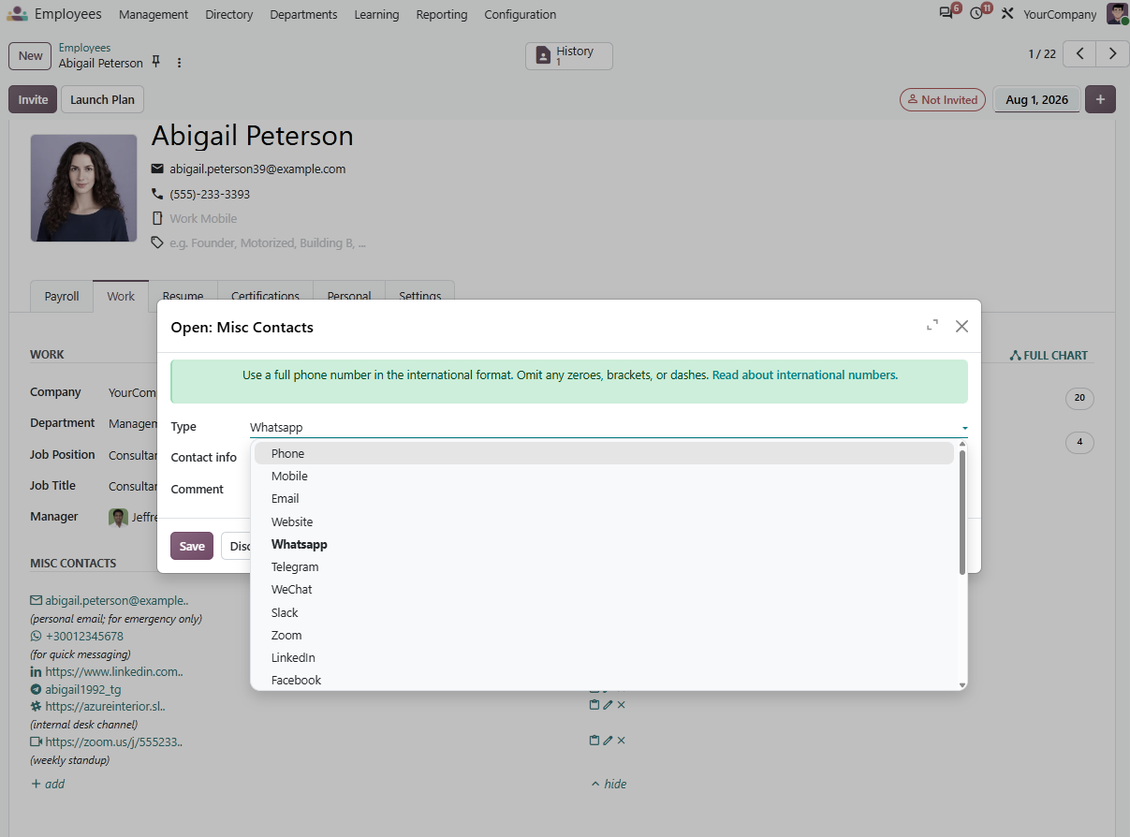Close the Misc Contacts dialog
This screenshot has height=837, width=1130.
961,327
